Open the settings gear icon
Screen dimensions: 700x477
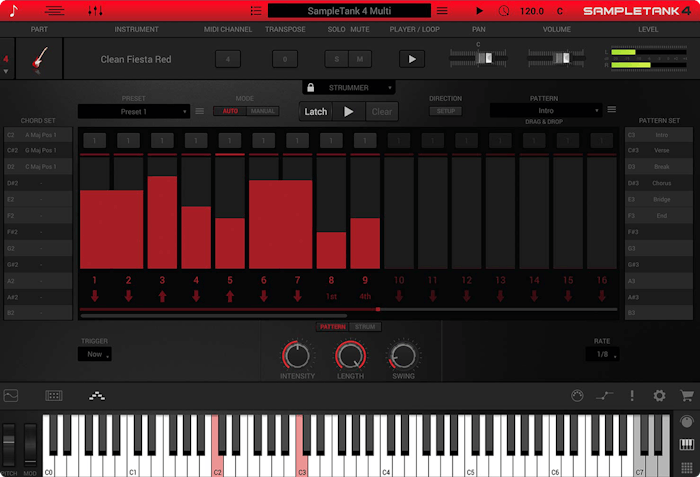(659, 395)
